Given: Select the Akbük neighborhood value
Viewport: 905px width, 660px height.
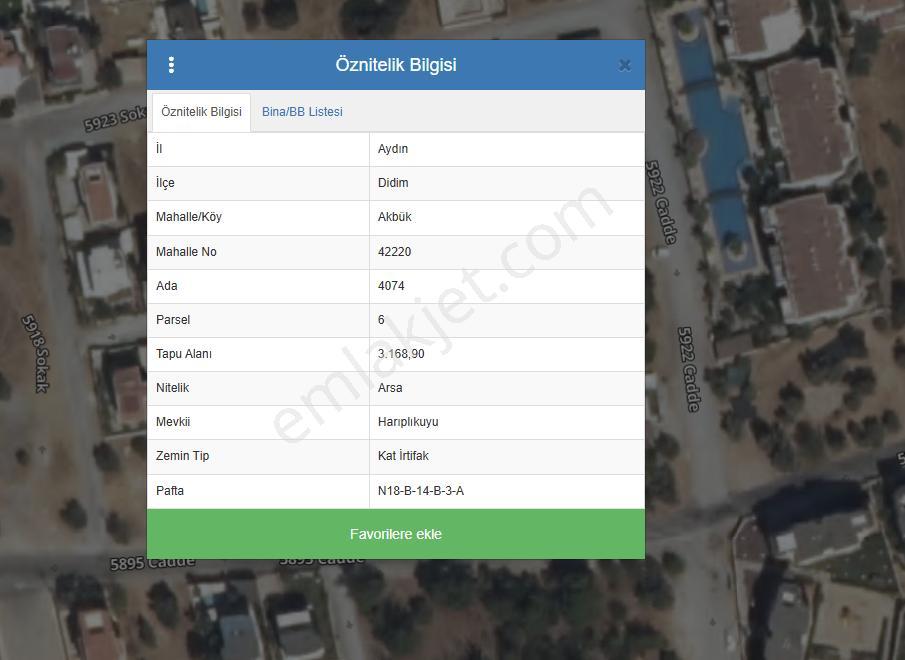Looking at the screenshot, I should [395, 217].
